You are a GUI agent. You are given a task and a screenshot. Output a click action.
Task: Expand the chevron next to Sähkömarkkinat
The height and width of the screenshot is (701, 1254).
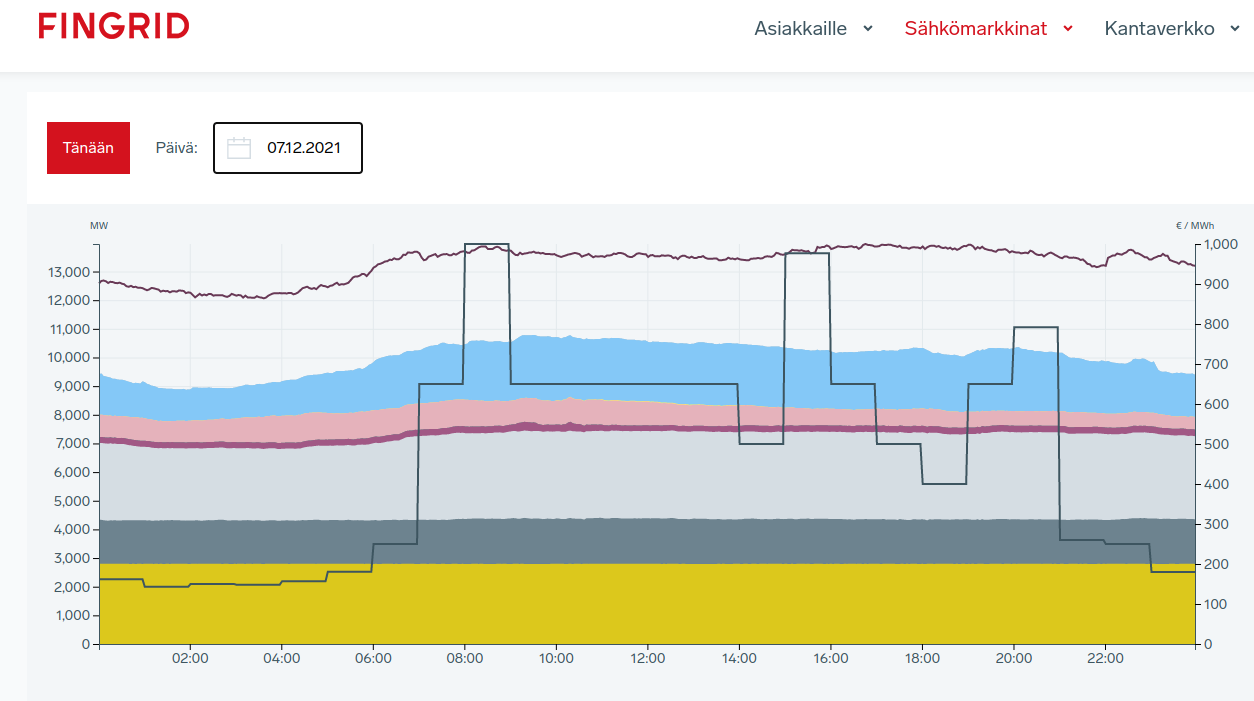pyautogui.click(x=1068, y=29)
